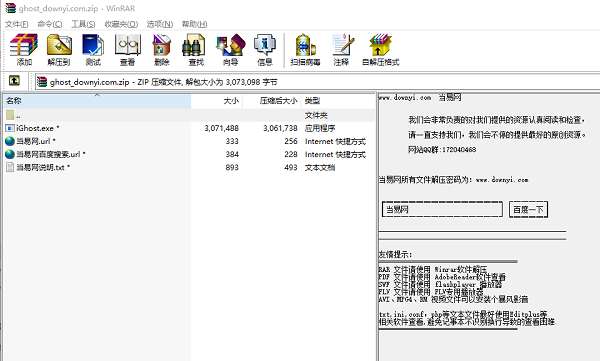Click the parent folder '..' icon
This screenshot has height=361, width=600.
click(x=10, y=115)
